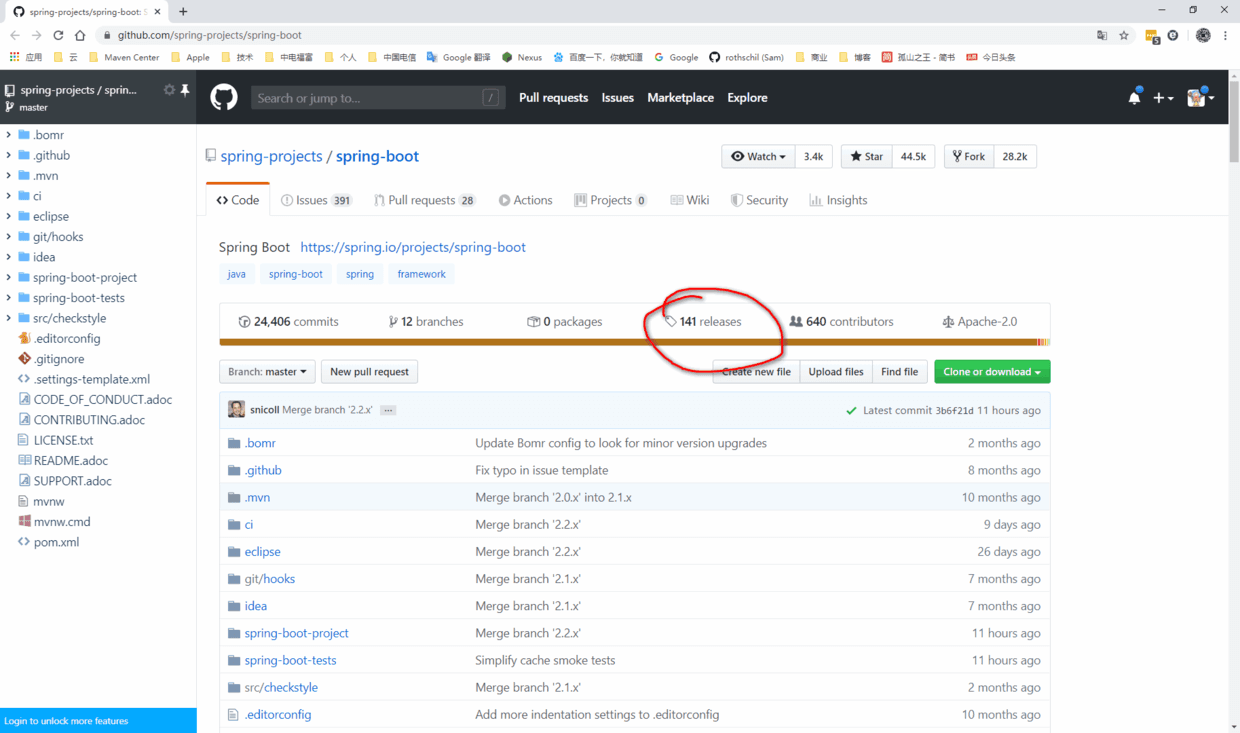Open the Pull requests repo tab
1240x733 pixels.
(425, 200)
